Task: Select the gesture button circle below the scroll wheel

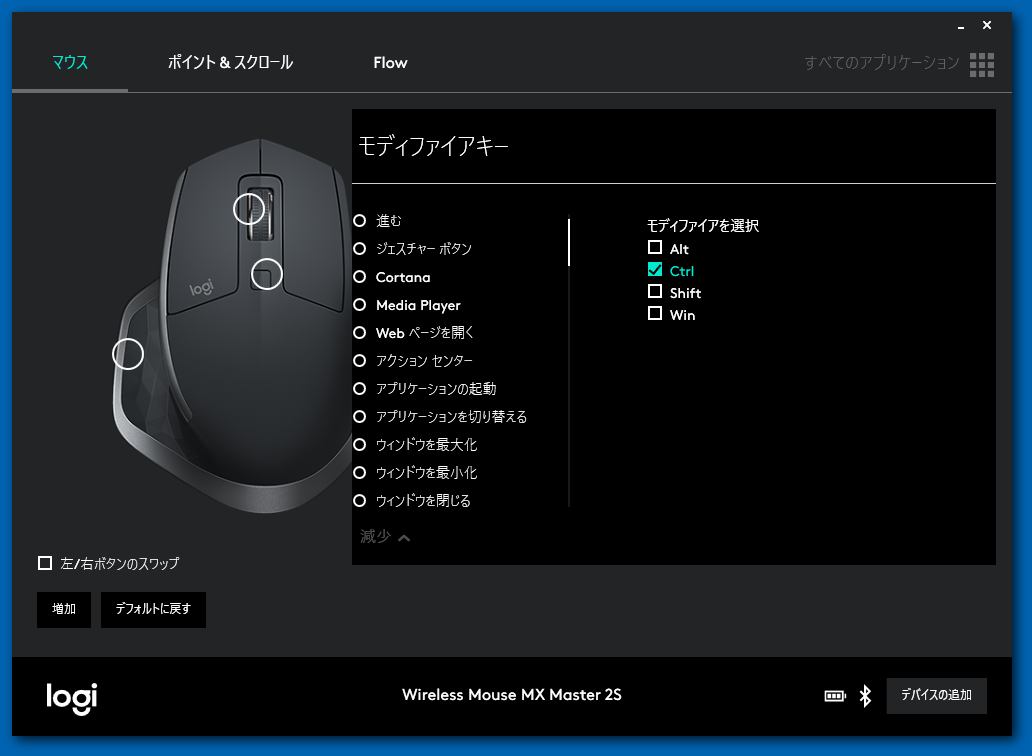Action: (265, 274)
